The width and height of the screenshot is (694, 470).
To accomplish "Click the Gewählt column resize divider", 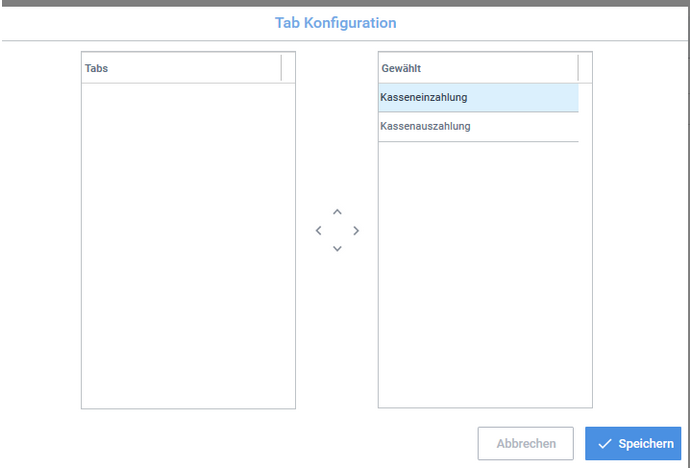I will click(x=578, y=68).
